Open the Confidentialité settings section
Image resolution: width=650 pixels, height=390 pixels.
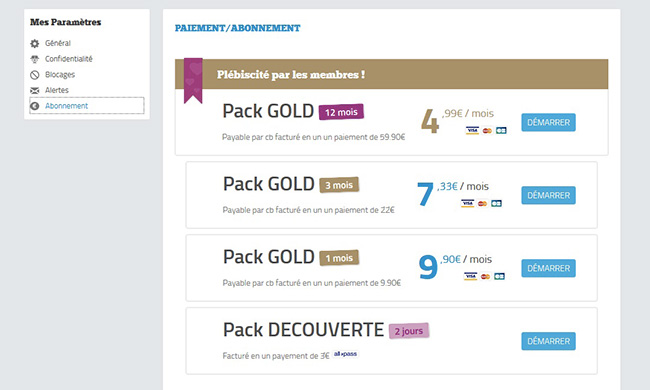pos(69,59)
